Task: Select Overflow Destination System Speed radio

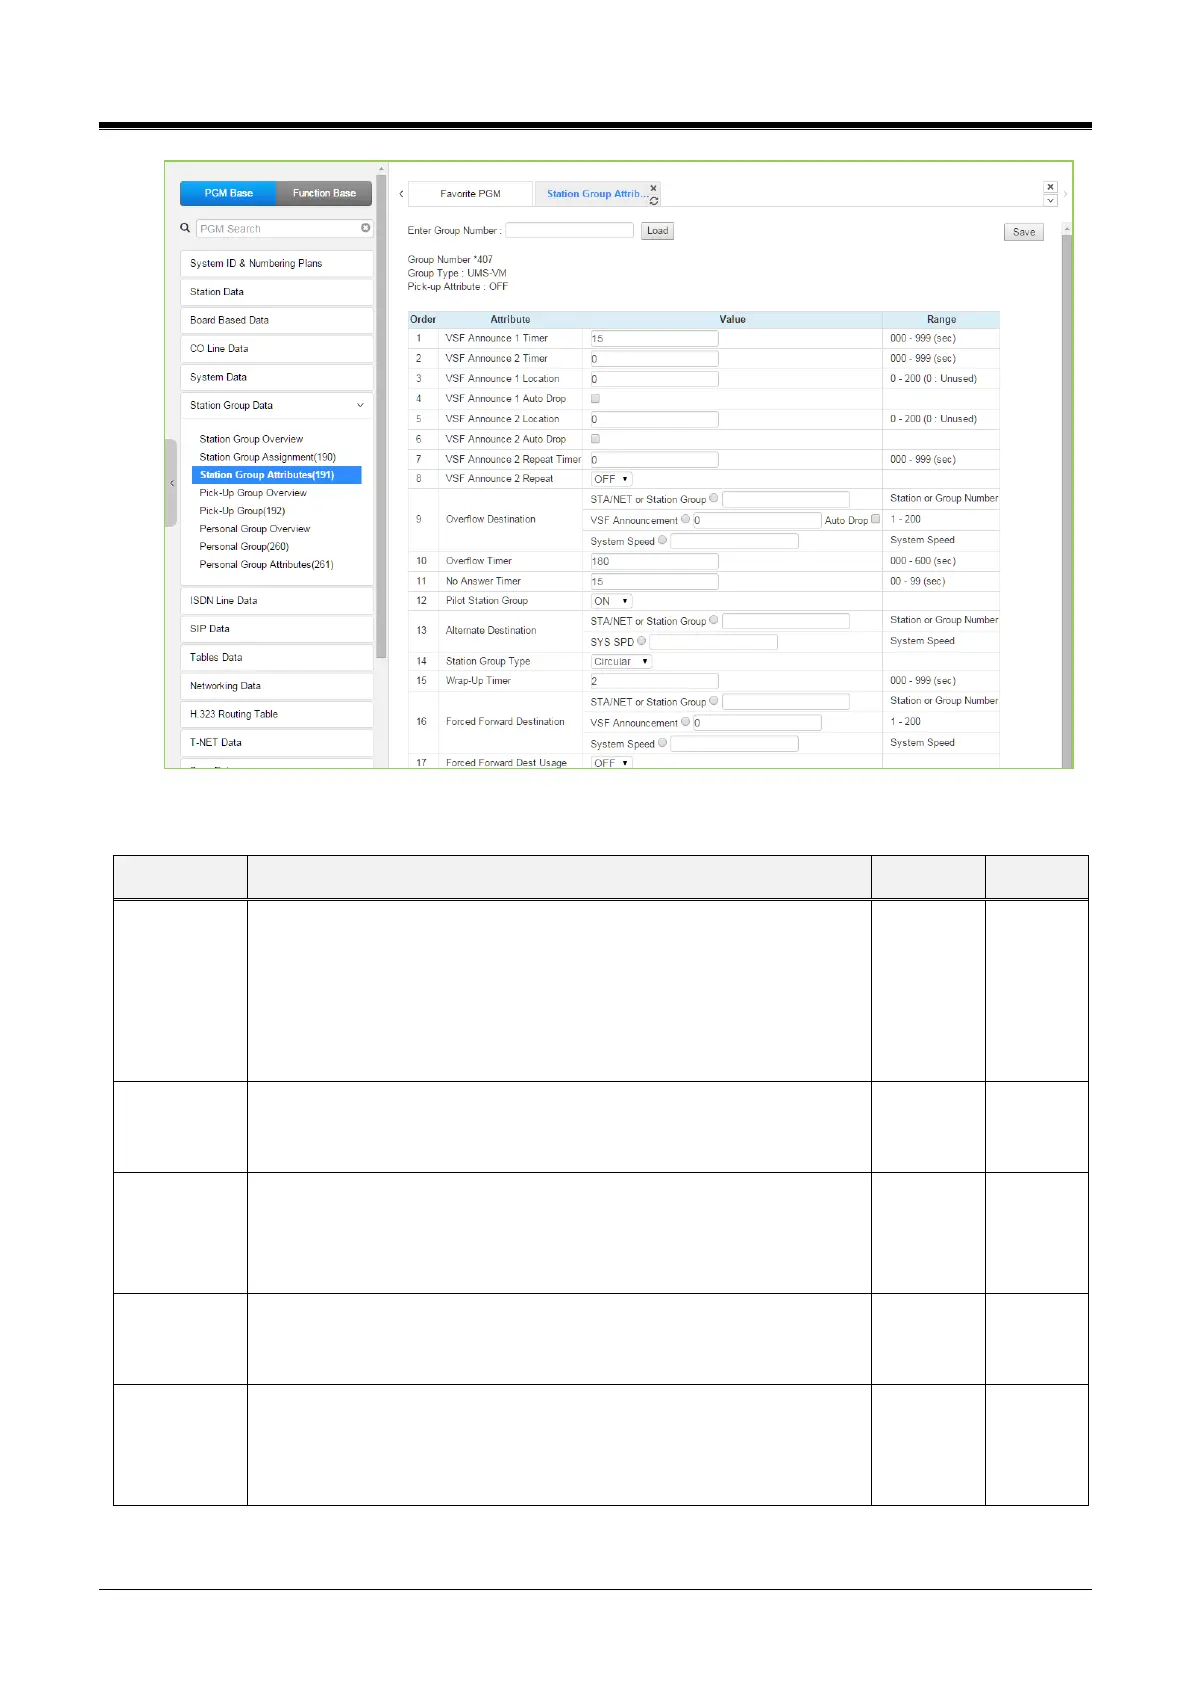Action: point(662,540)
